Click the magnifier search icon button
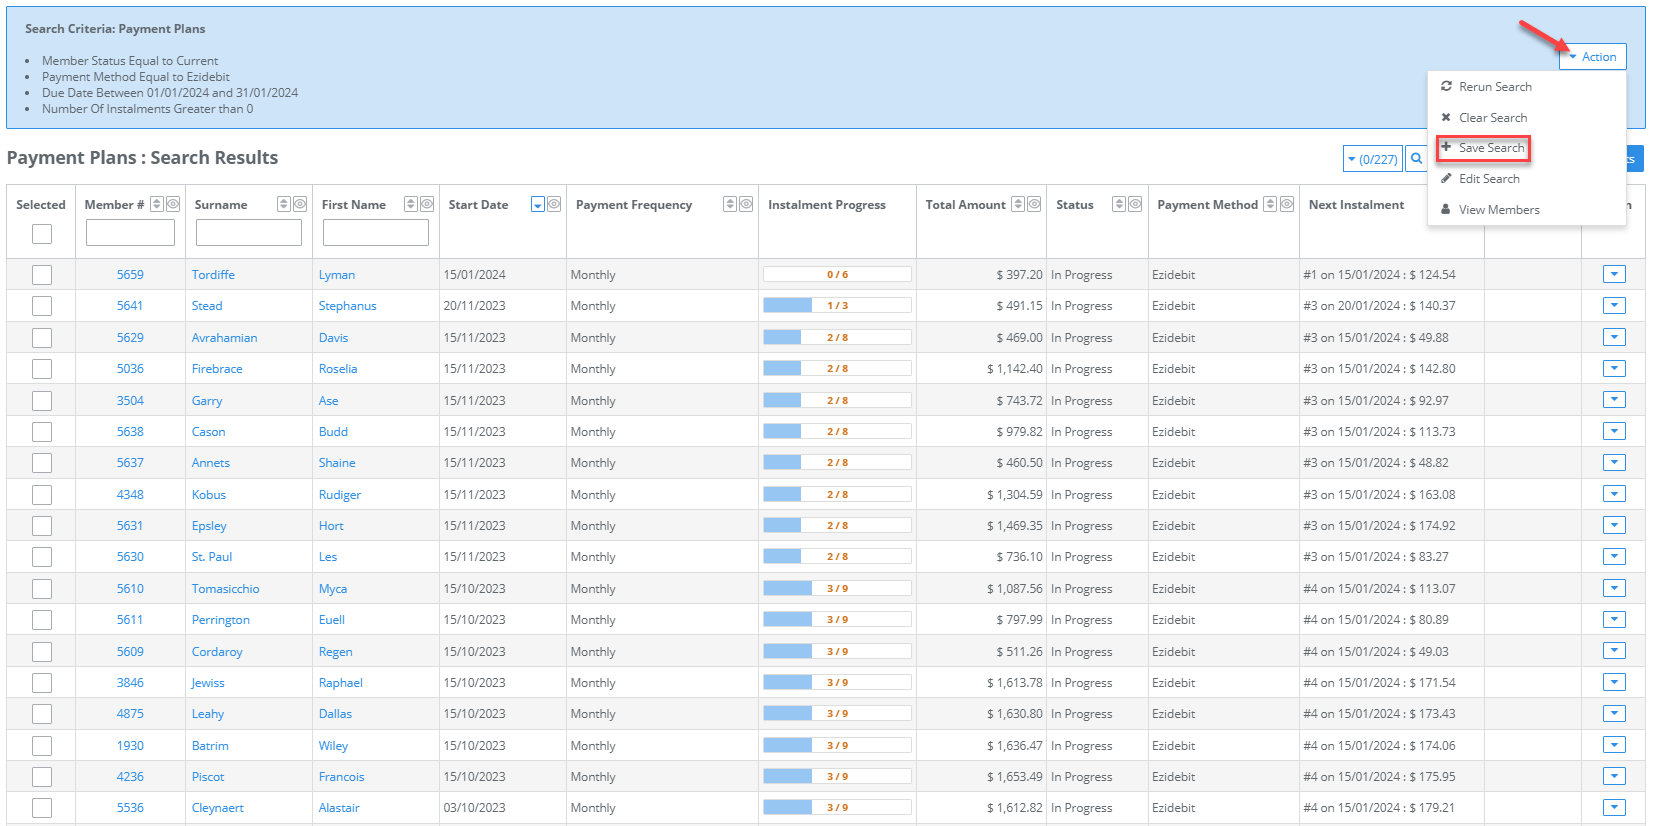 pyautogui.click(x=1417, y=159)
